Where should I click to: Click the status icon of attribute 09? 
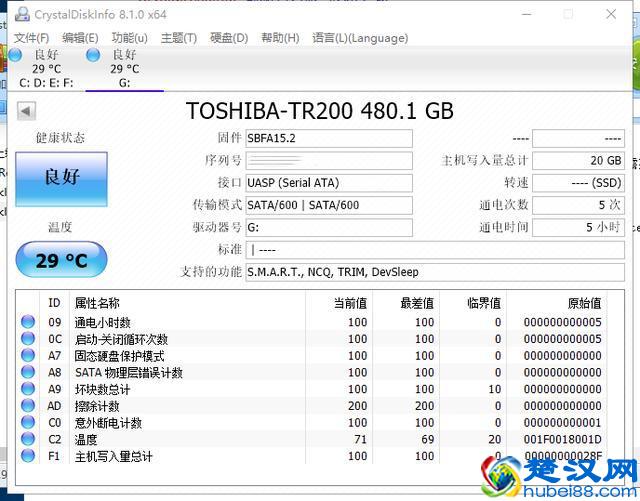point(28,322)
